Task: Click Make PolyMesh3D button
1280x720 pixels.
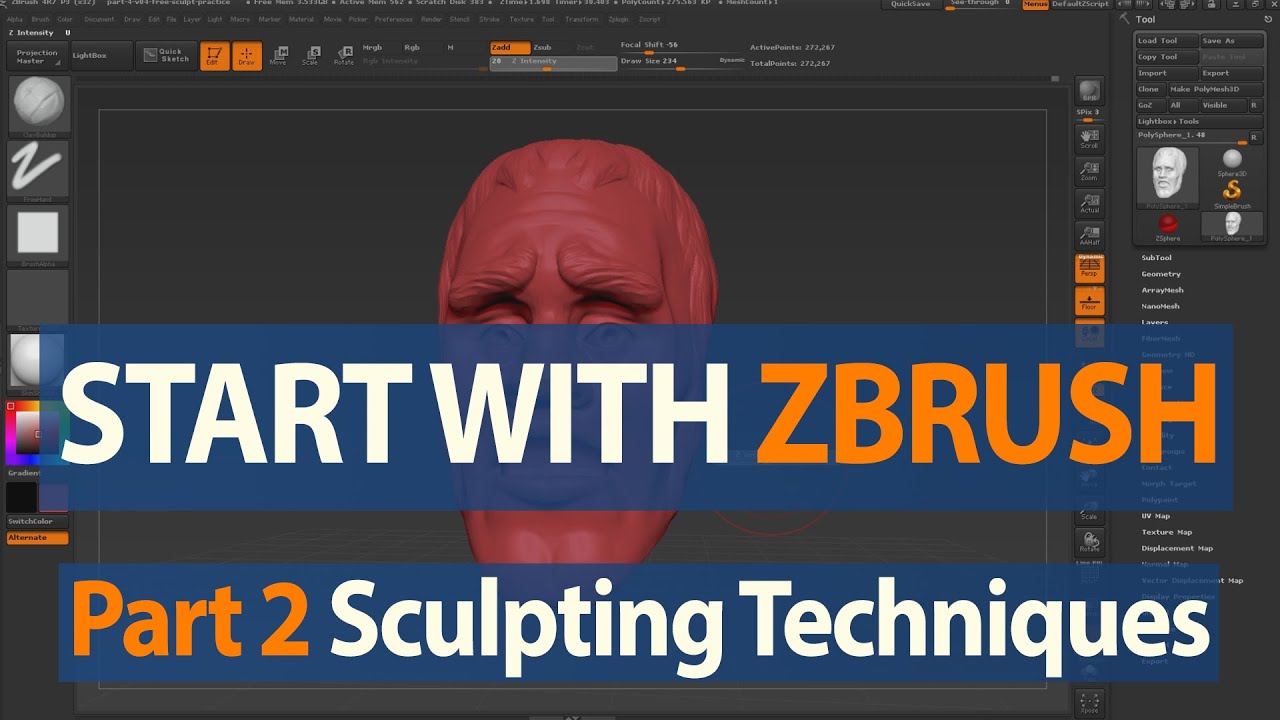Action: coord(1216,89)
